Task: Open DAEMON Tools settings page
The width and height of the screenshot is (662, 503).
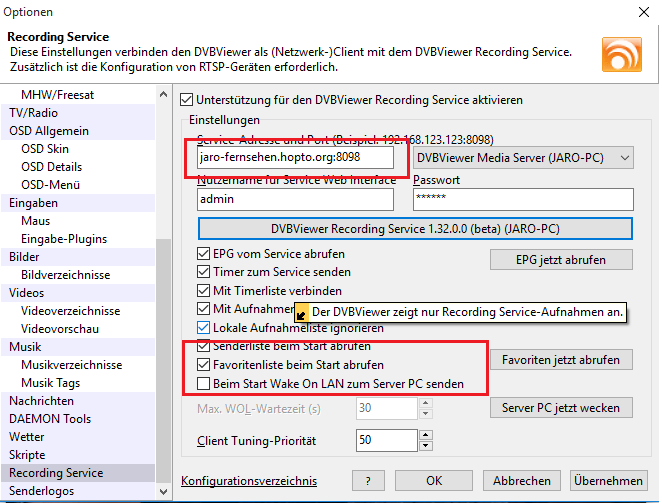Action: 78,419
